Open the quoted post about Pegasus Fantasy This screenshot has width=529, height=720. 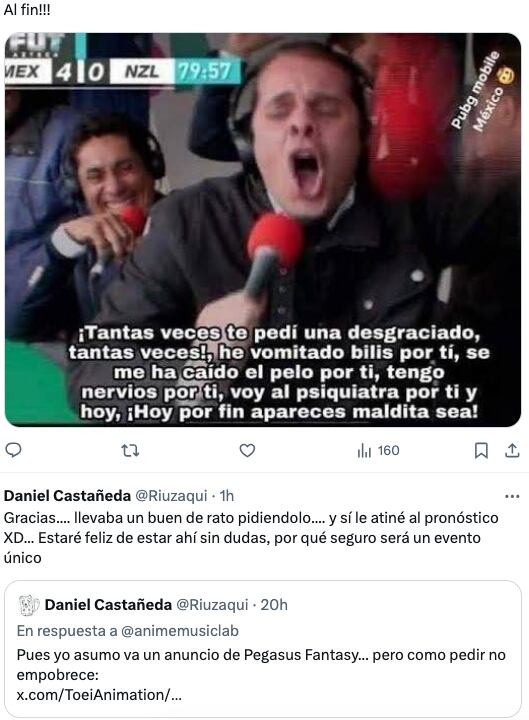(263, 648)
